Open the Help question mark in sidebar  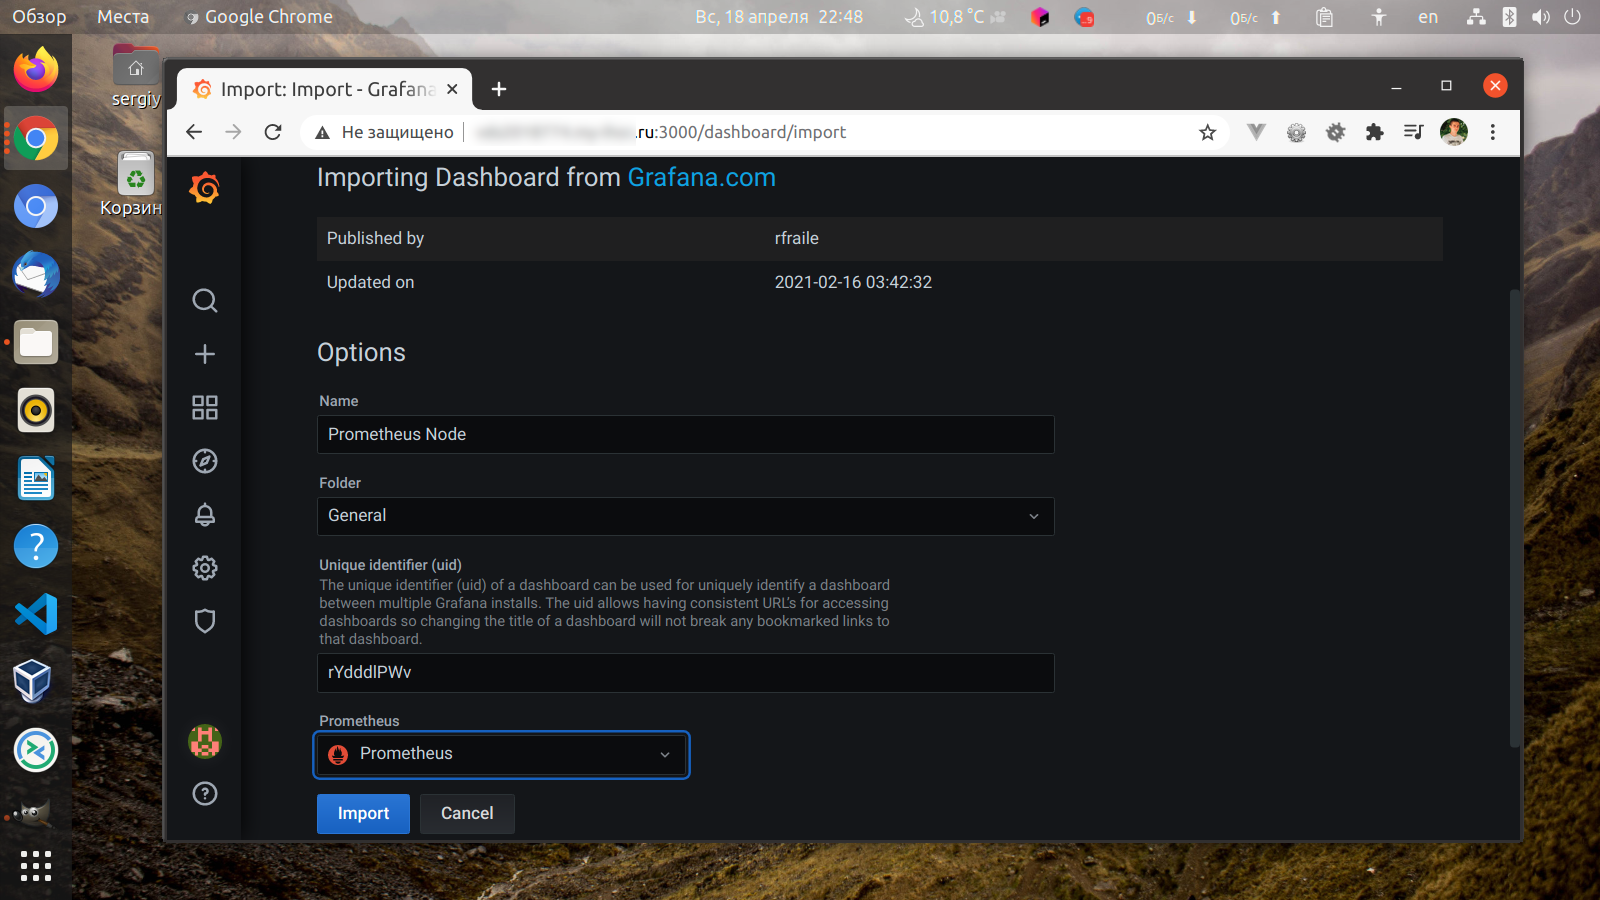tap(205, 794)
